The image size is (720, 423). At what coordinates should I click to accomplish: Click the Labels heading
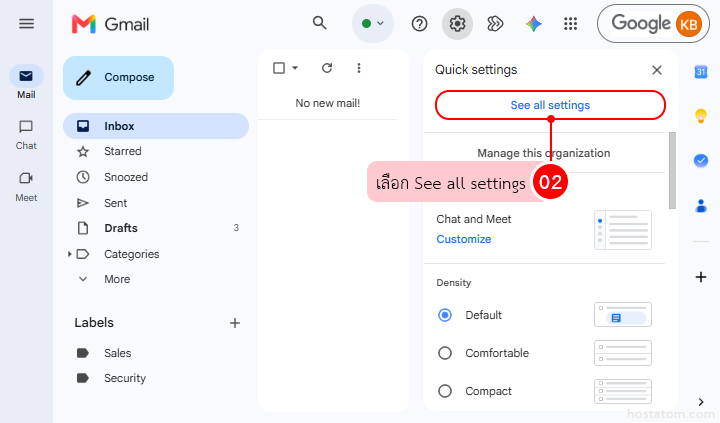(x=94, y=323)
